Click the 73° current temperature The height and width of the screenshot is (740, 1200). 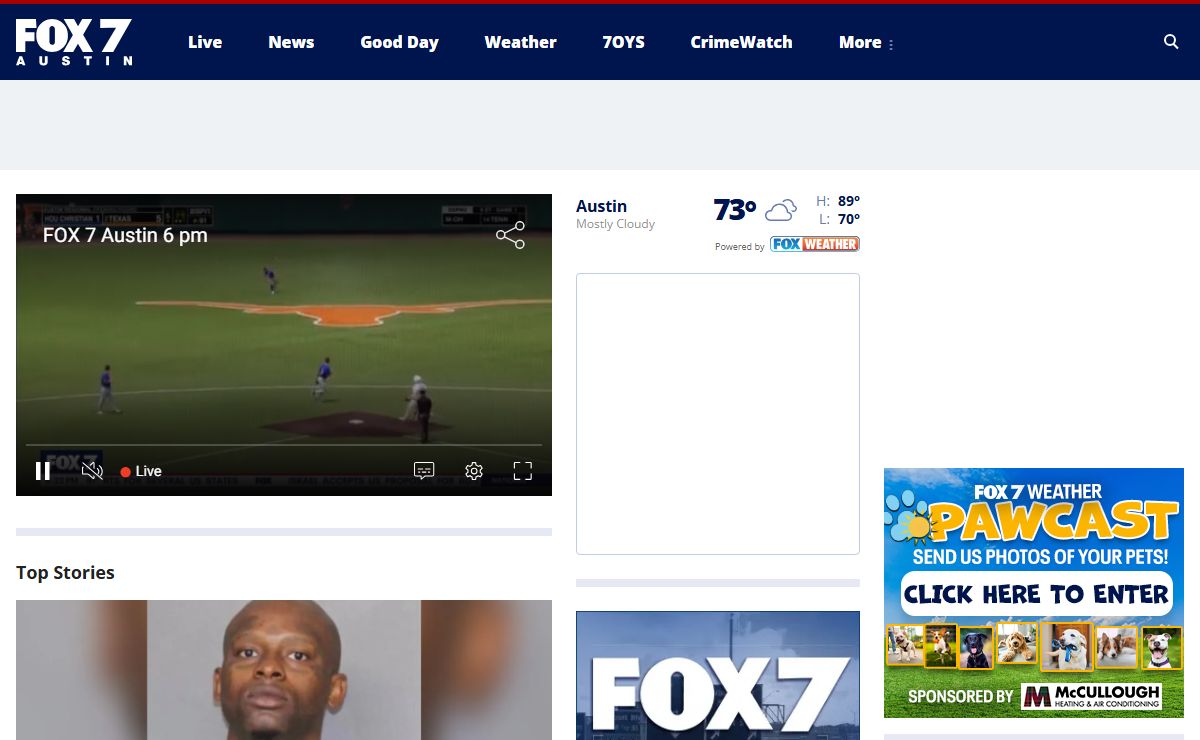pos(735,210)
